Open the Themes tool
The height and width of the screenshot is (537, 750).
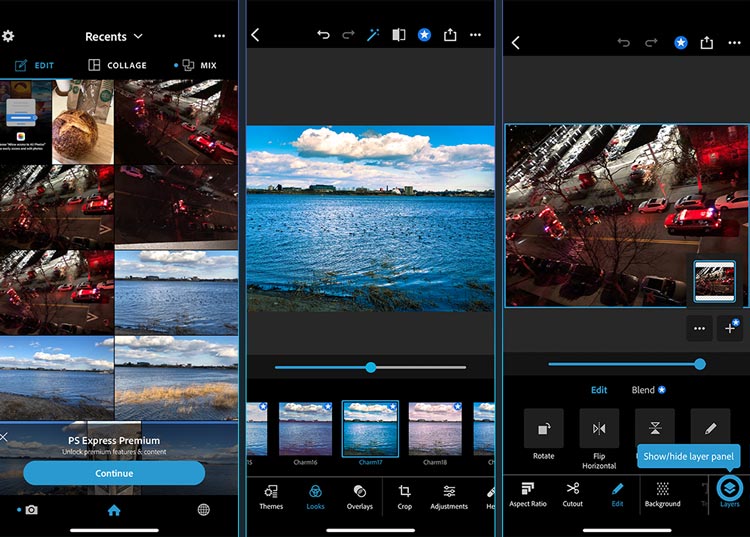271,497
